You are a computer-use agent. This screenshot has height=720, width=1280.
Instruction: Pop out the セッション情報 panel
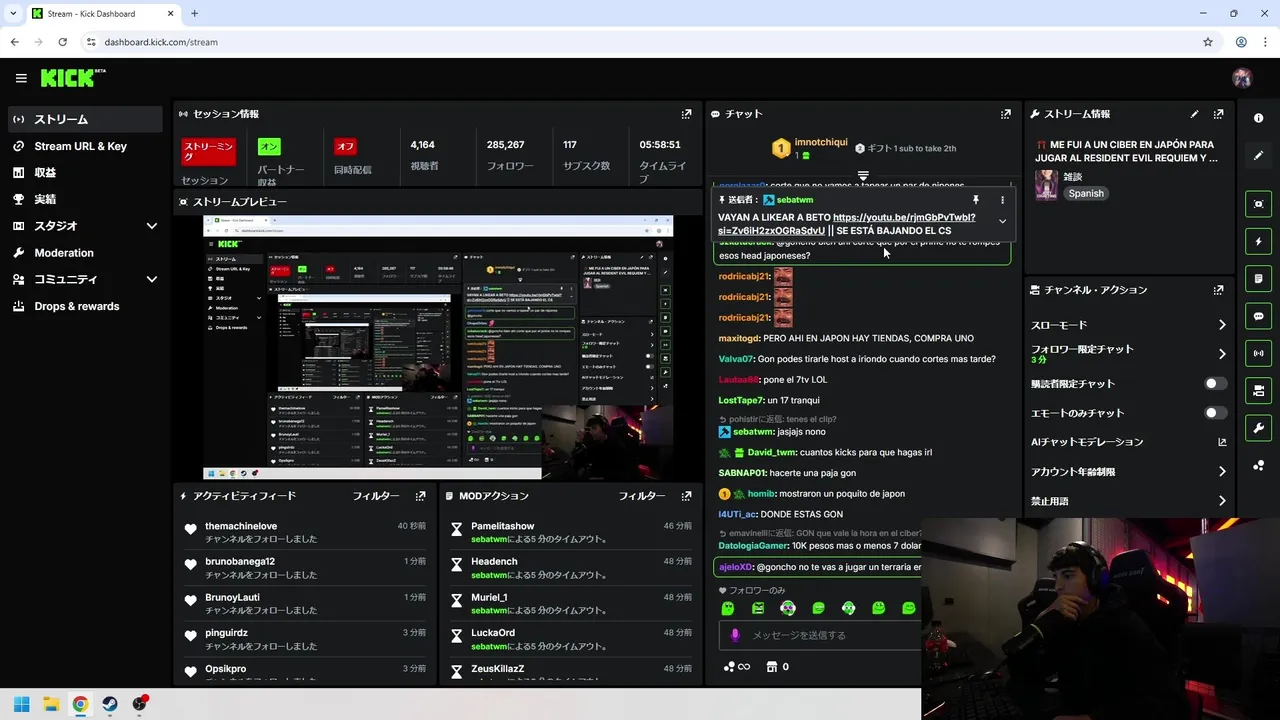pyautogui.click(x=686, y=114)
